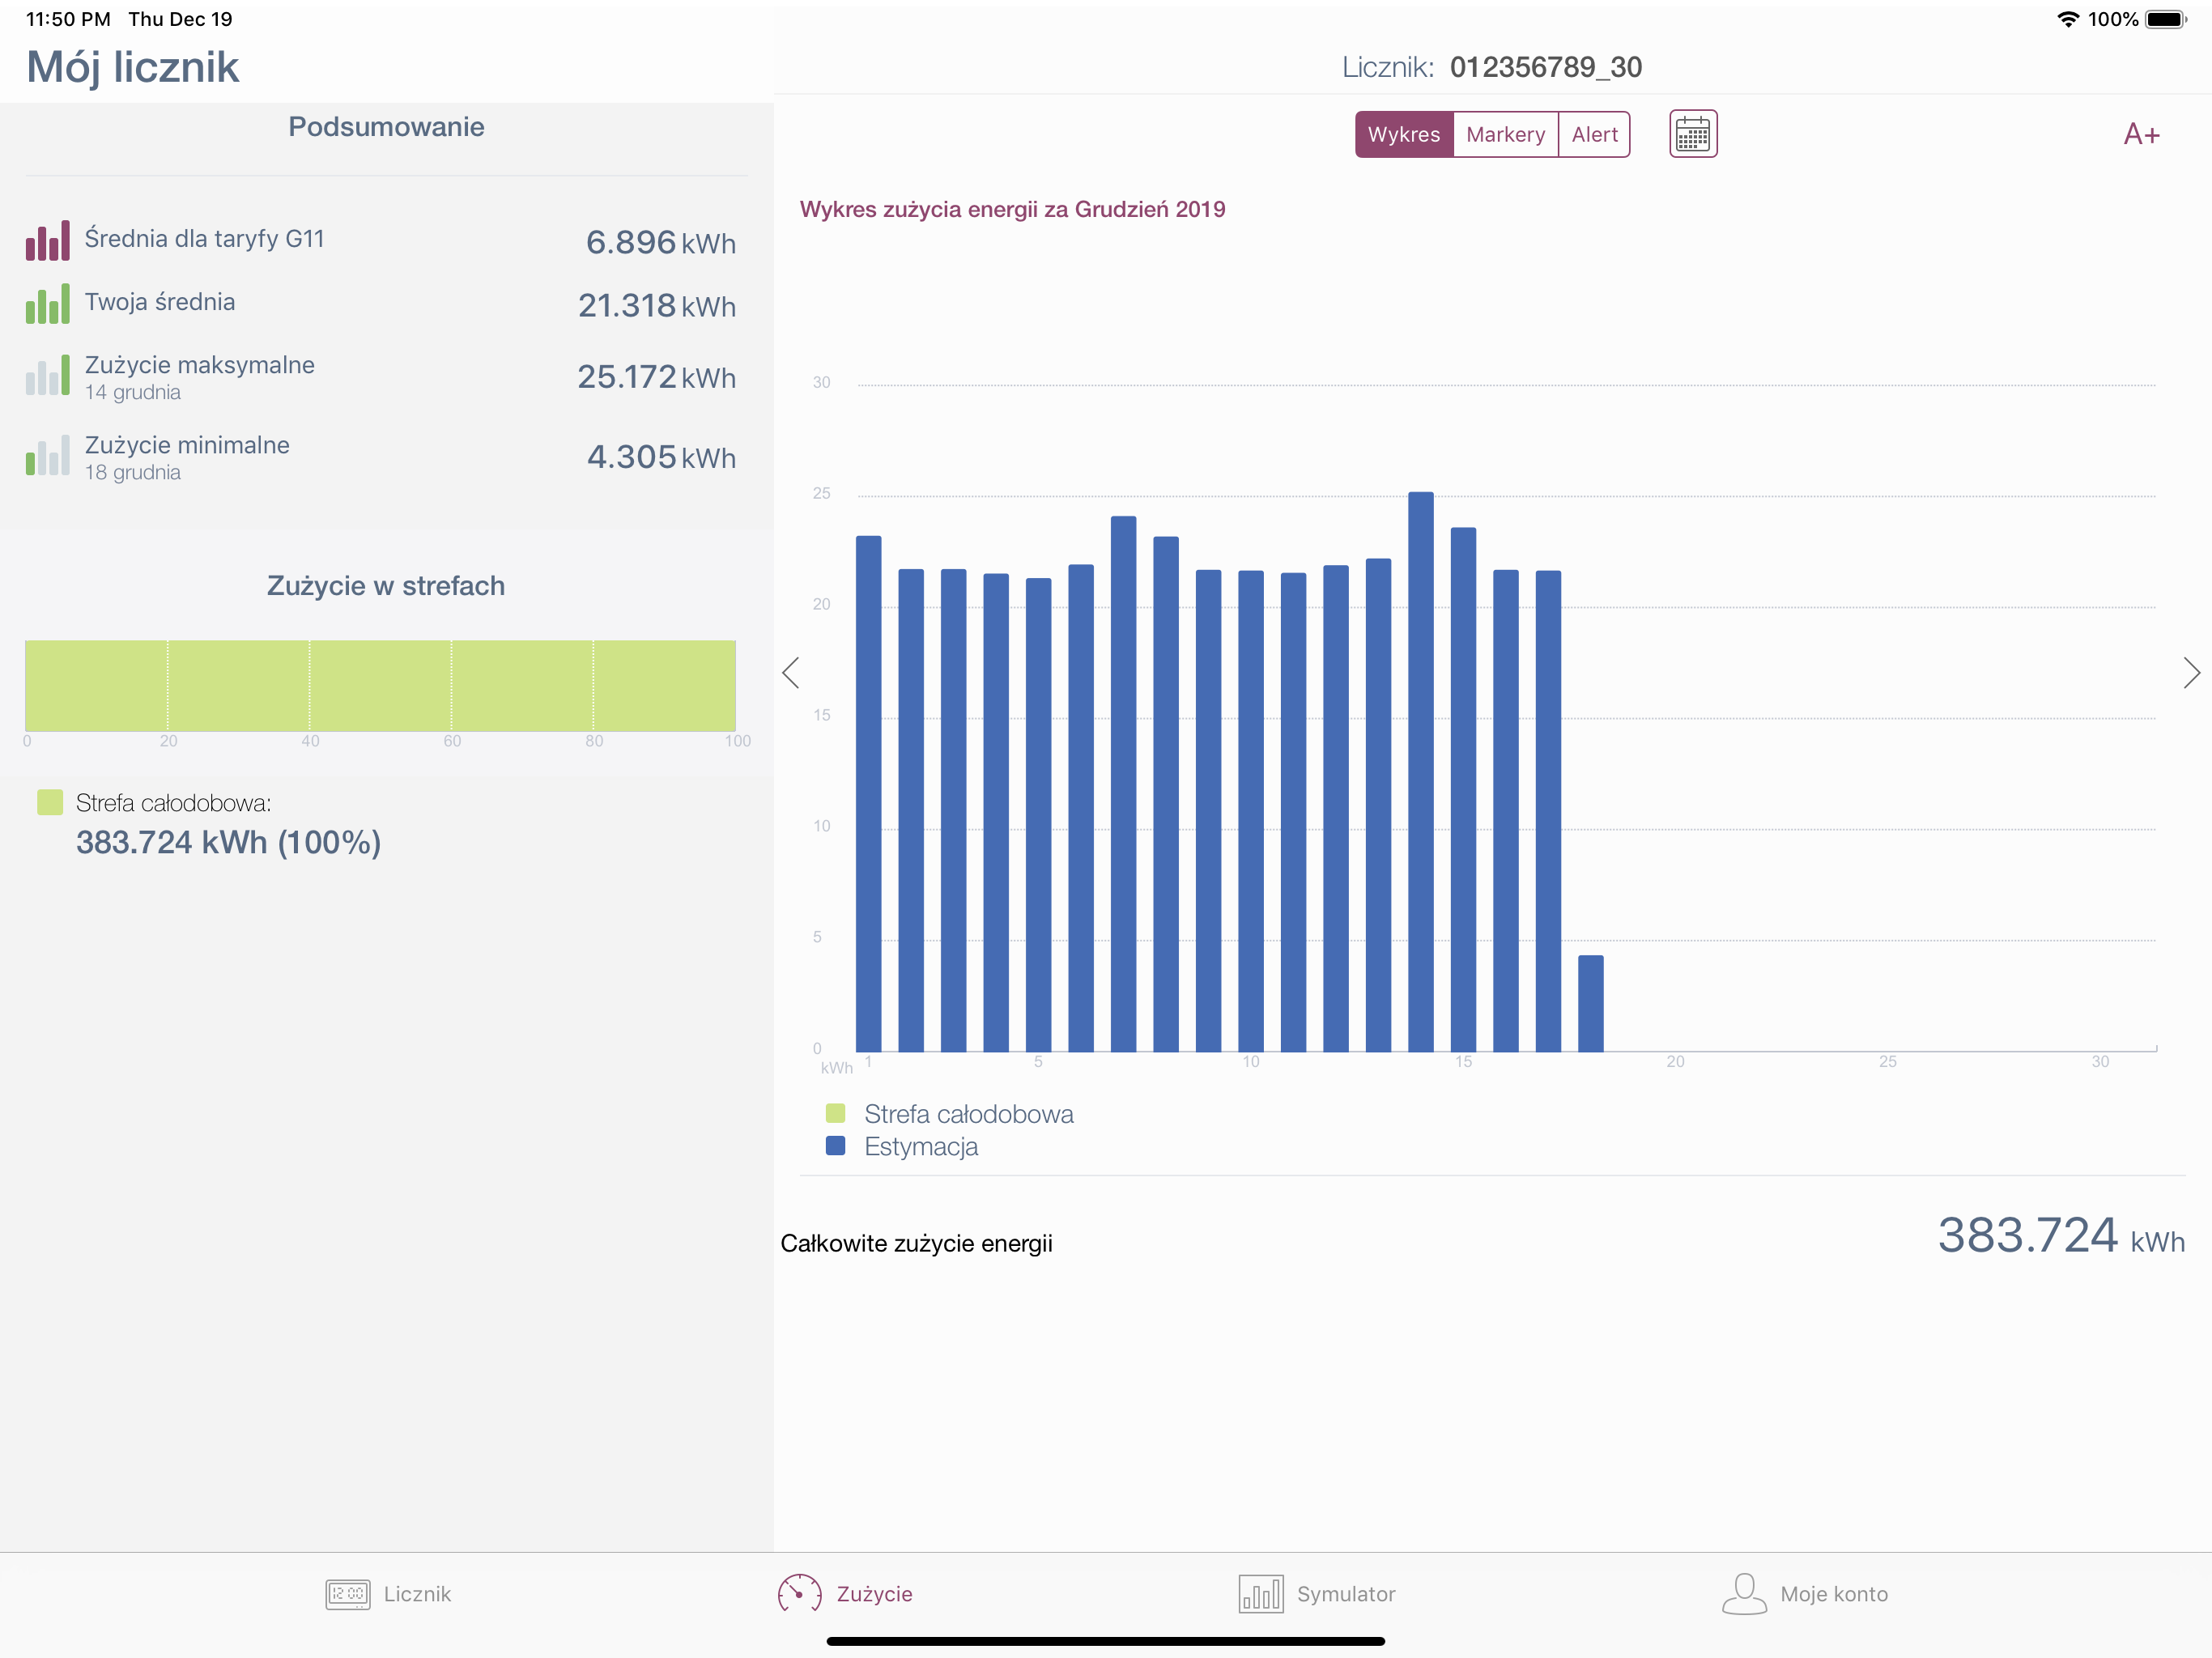2212x1658 pixels.
Task: Tap the Całkowite zużycie energii label
Action: pyautogui.click(x=916, y=1243)
